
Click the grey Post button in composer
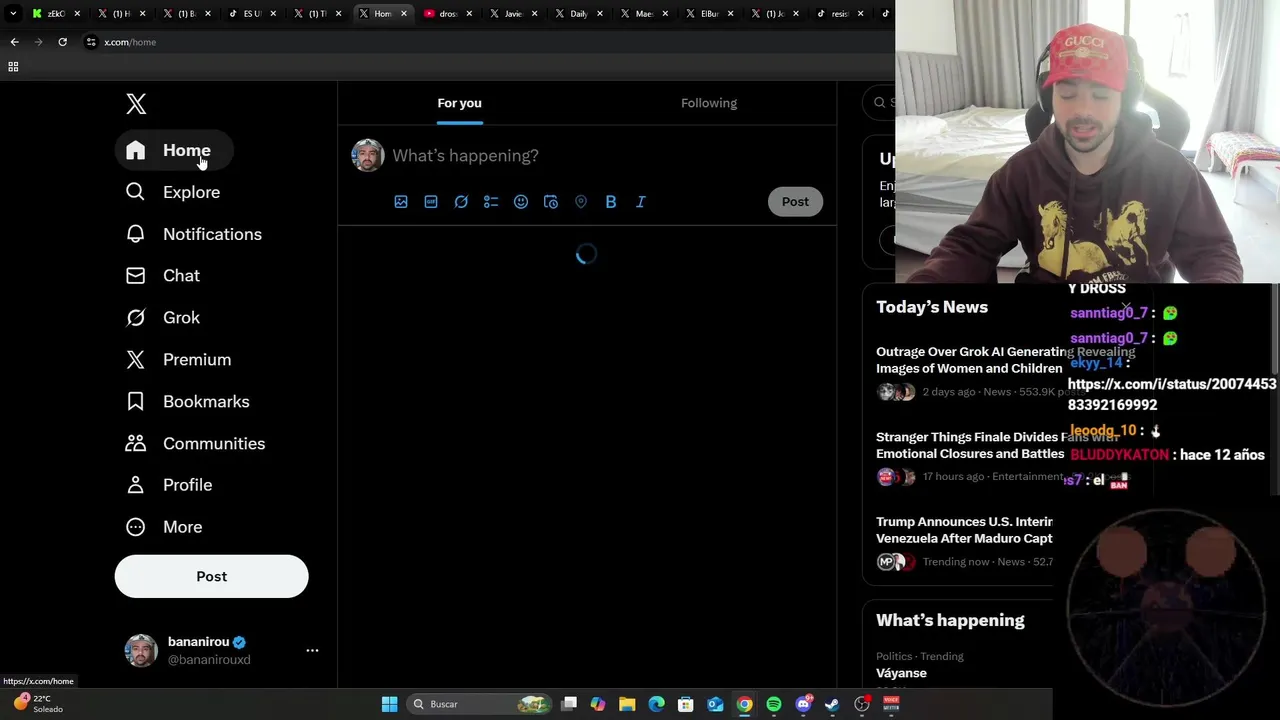click(x=795, y=202)
